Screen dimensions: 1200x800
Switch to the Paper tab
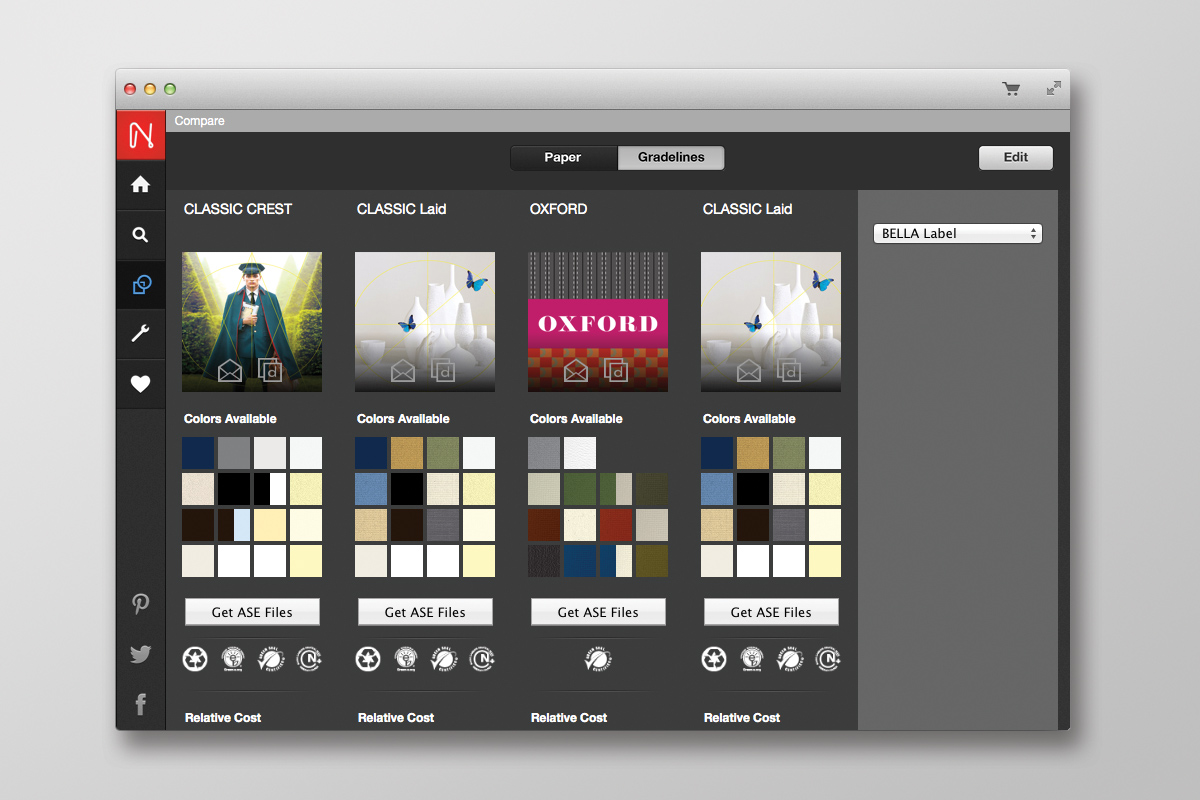563,158
